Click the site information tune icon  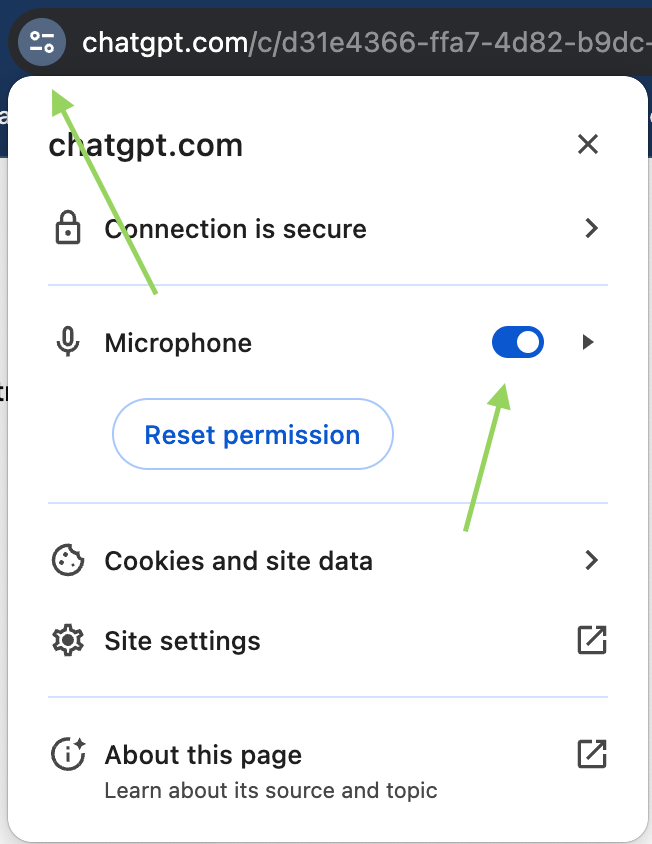(x=42, y=42)
